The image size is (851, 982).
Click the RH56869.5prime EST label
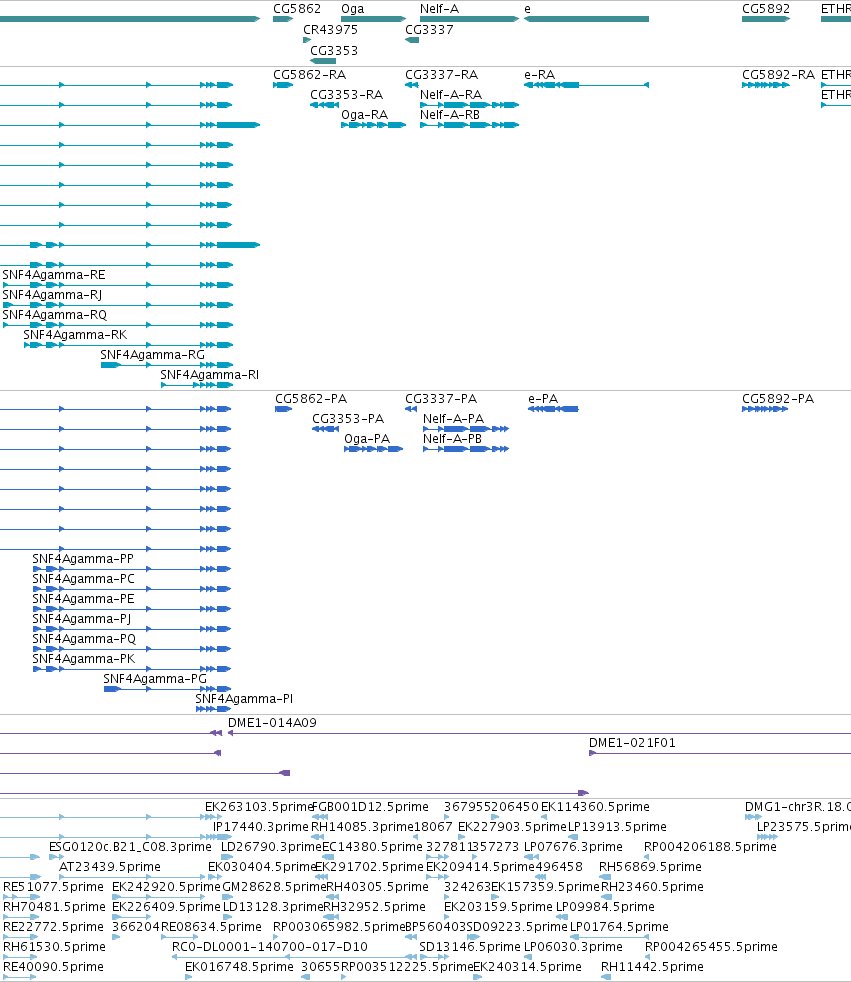(x=651, y=867)
